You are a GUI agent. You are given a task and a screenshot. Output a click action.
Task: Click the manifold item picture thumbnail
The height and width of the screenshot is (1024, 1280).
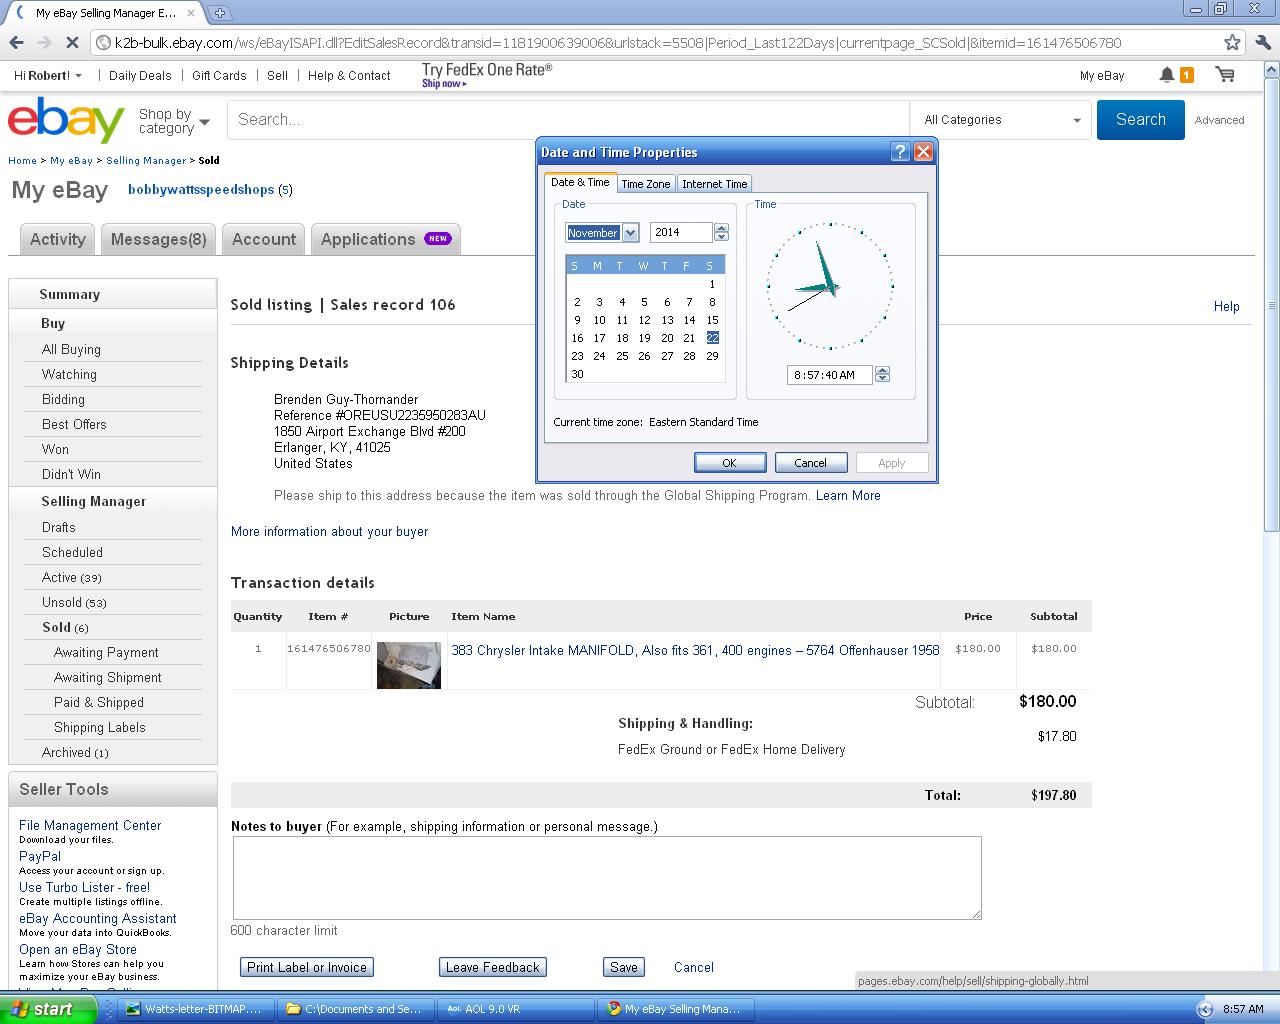[409, 665]
